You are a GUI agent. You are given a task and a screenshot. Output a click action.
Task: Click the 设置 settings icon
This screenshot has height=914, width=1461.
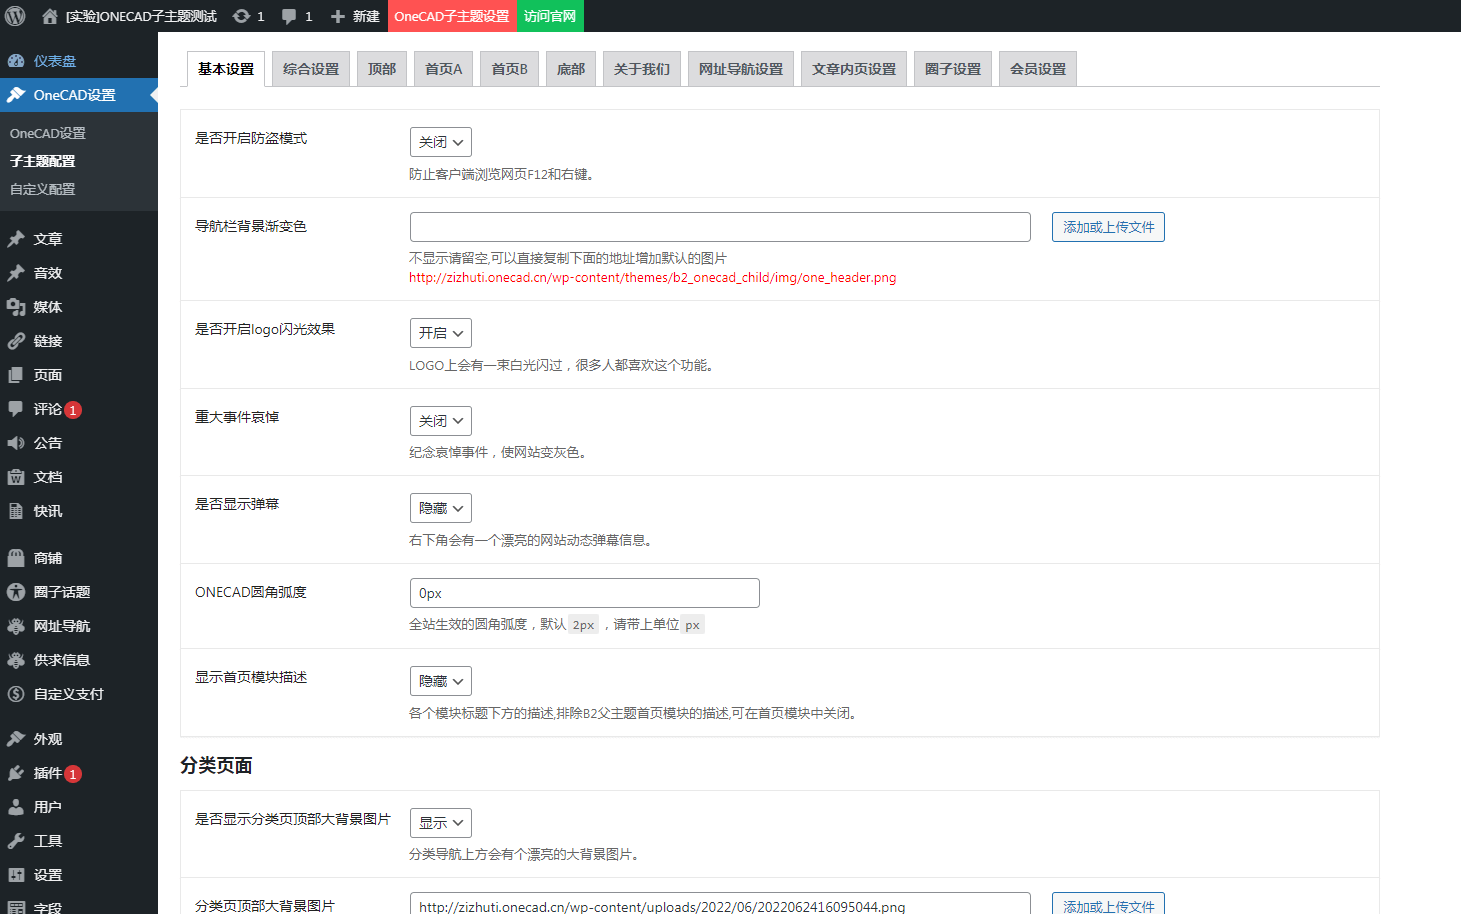tap(16, 875)
